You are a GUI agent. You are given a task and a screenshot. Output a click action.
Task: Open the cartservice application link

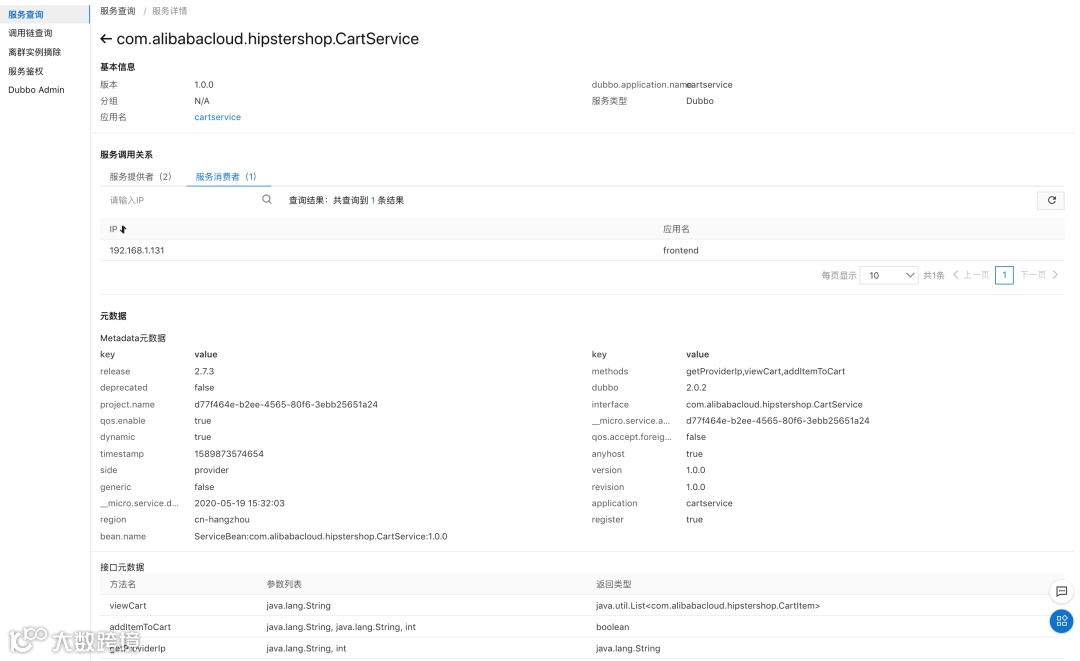click(x=218, y=117)
